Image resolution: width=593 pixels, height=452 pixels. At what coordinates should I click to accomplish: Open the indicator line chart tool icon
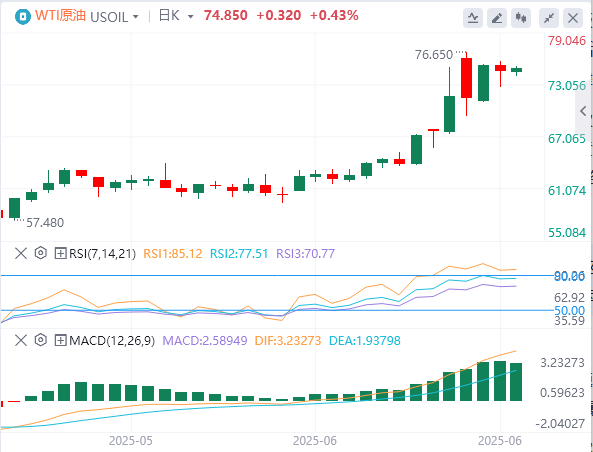[473, 18]
